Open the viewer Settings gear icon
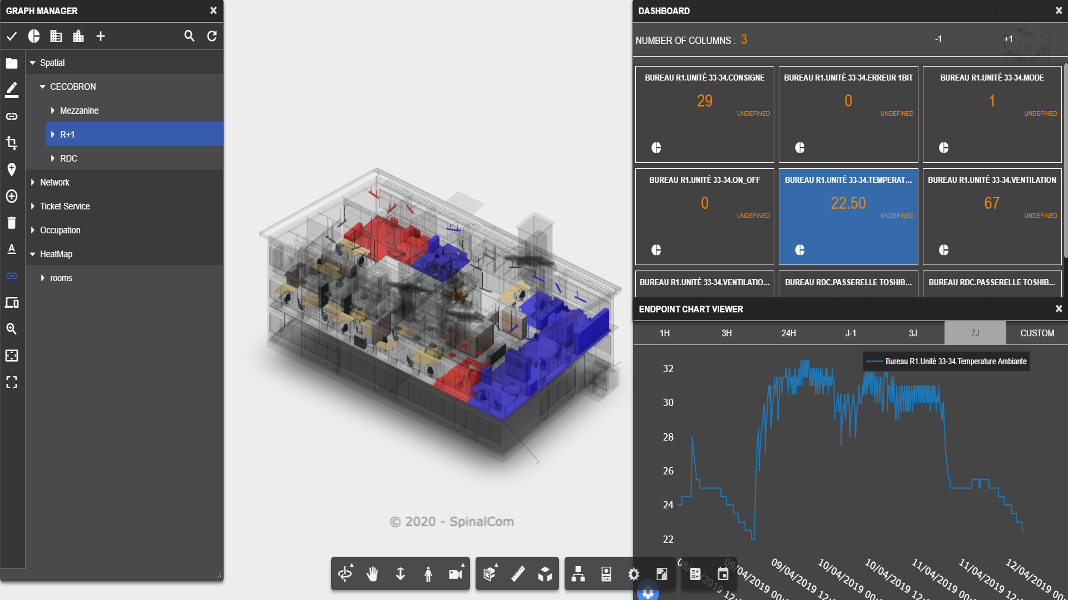 633,573
